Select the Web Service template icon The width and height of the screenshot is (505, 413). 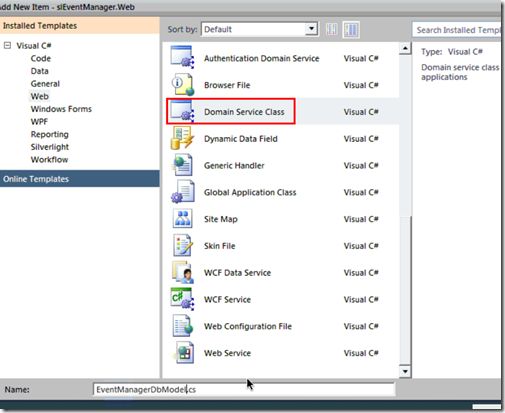click(184, 352)
